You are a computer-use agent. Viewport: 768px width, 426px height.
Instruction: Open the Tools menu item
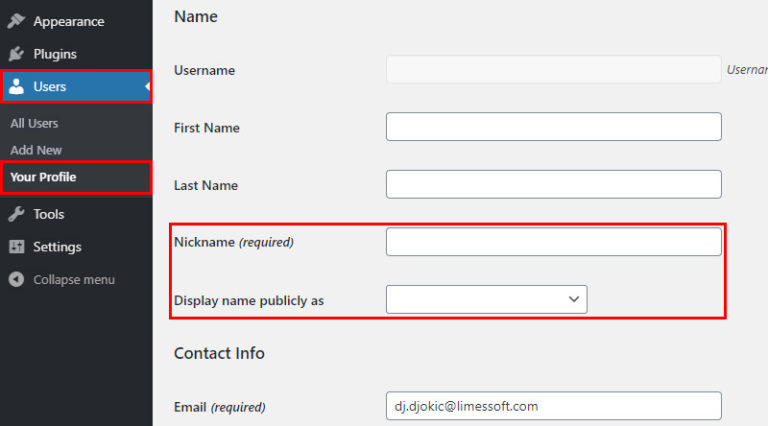click(x=48, y=214)
